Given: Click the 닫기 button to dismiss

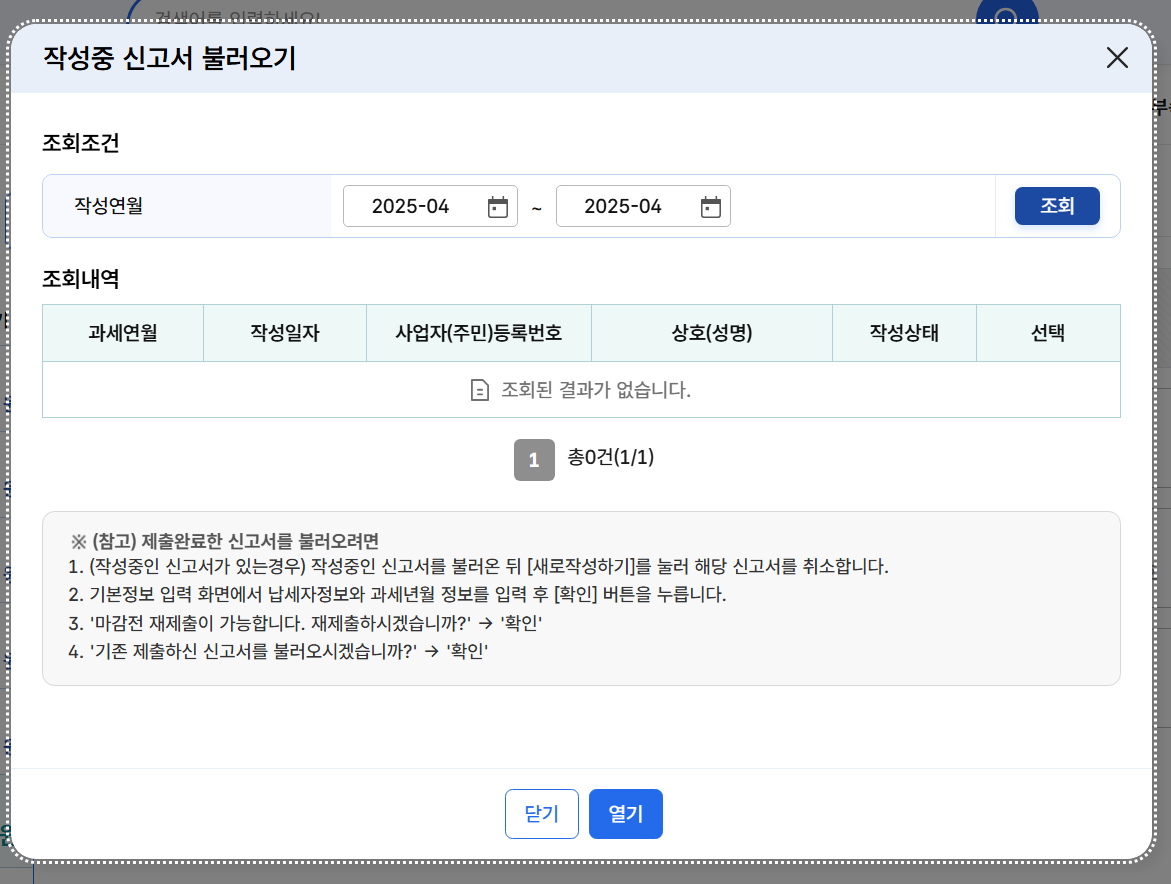Looking at the screenshot, I should [541, 813].
